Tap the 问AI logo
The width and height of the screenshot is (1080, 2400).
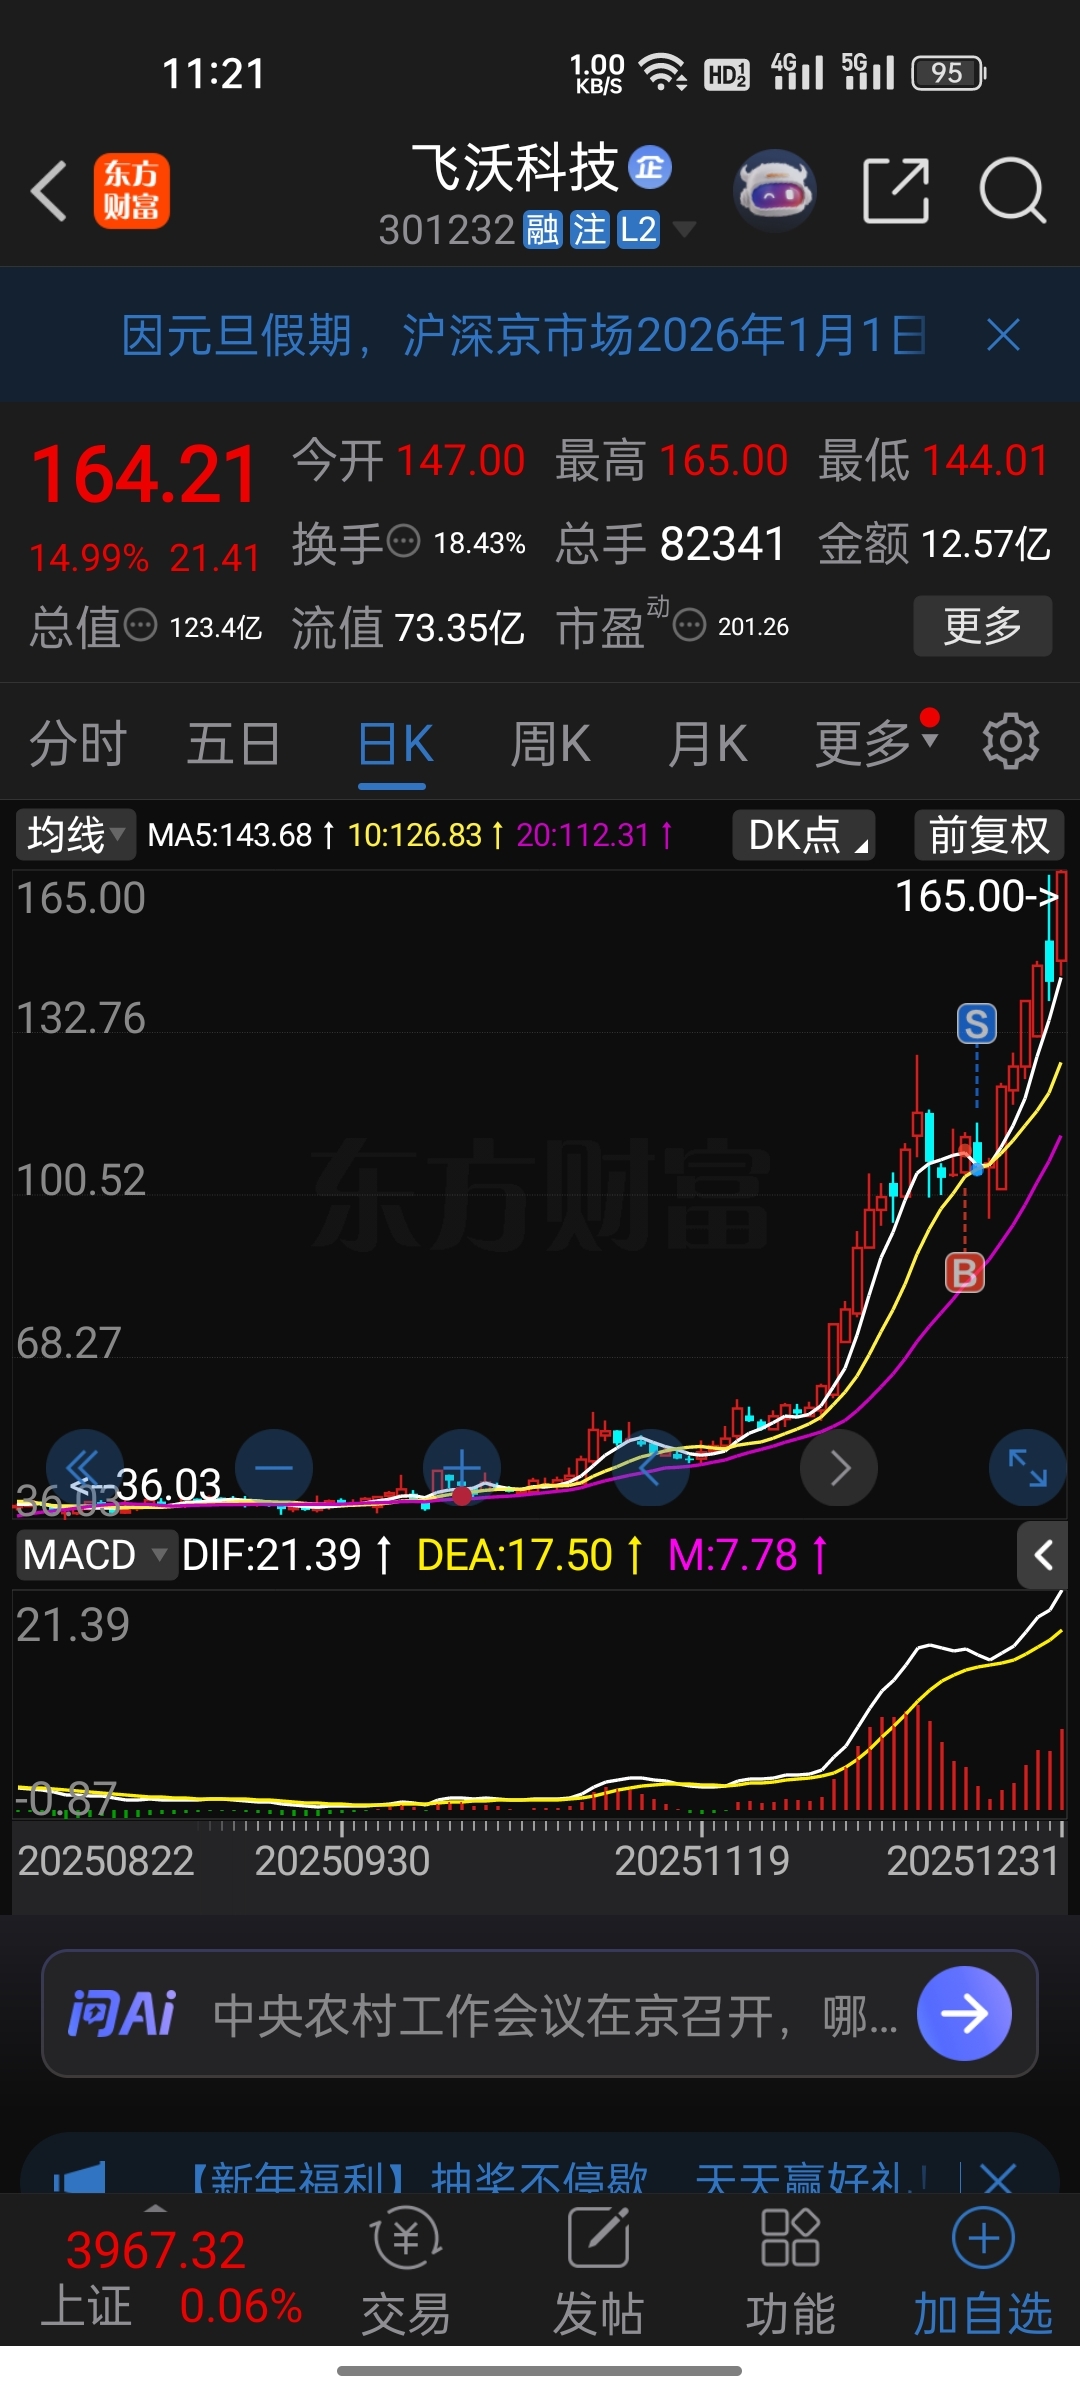pyautogui.click(x=122, y=2013)
